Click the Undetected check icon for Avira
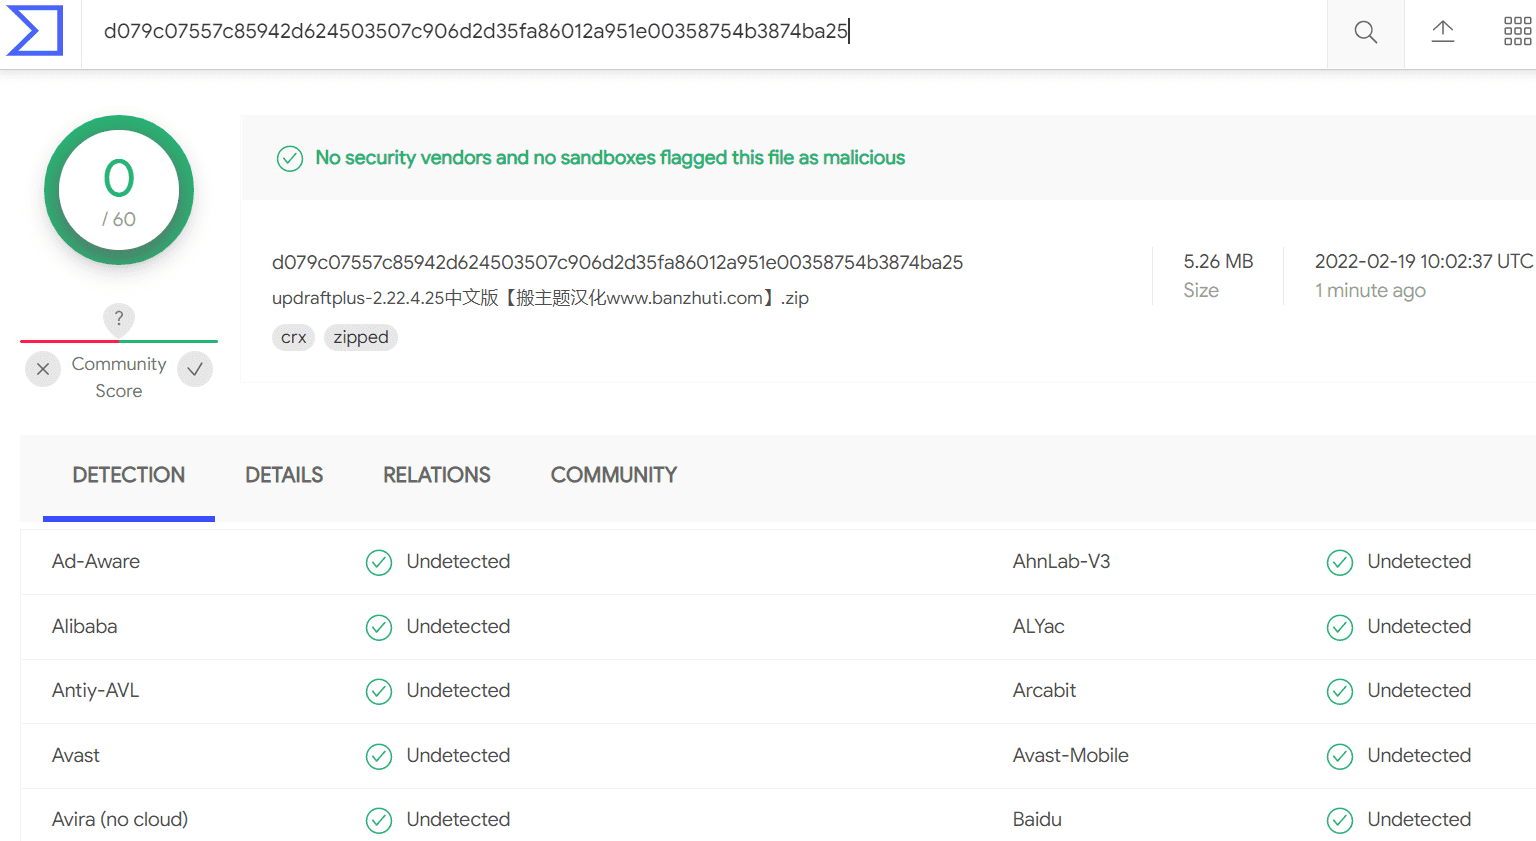 379,821
